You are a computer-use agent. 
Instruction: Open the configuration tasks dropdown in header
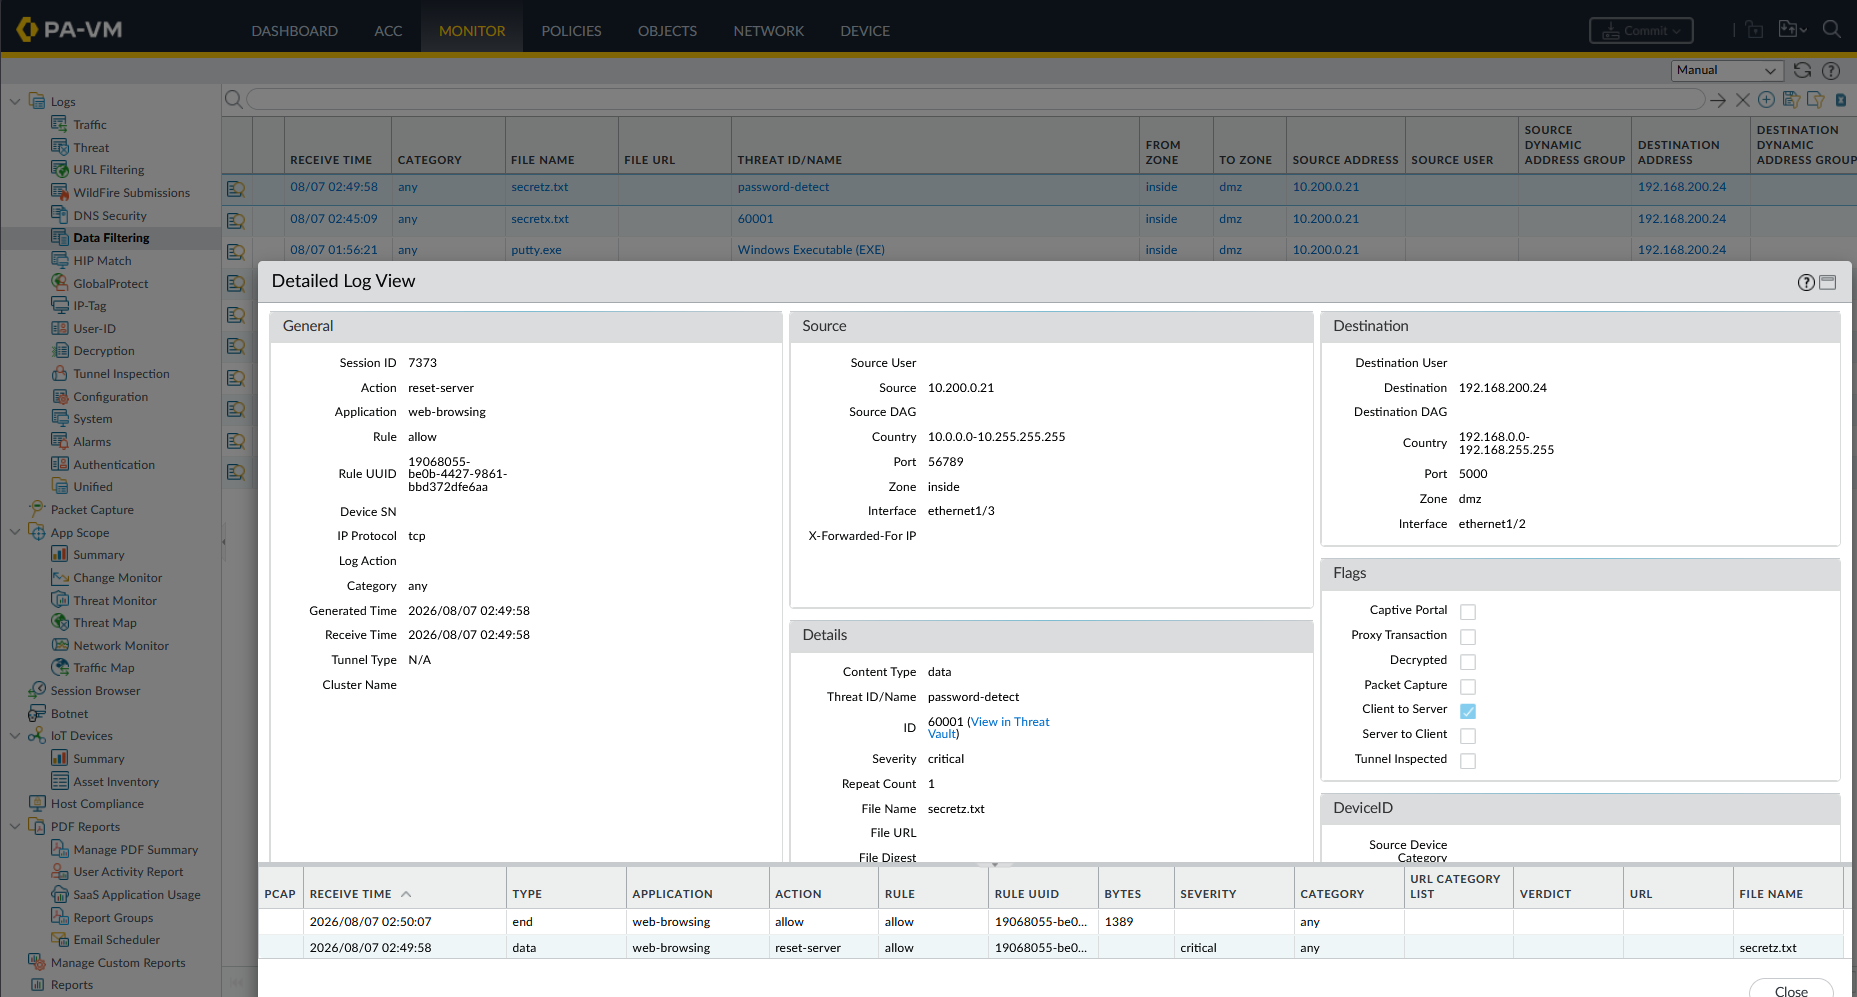(1793, 30)
